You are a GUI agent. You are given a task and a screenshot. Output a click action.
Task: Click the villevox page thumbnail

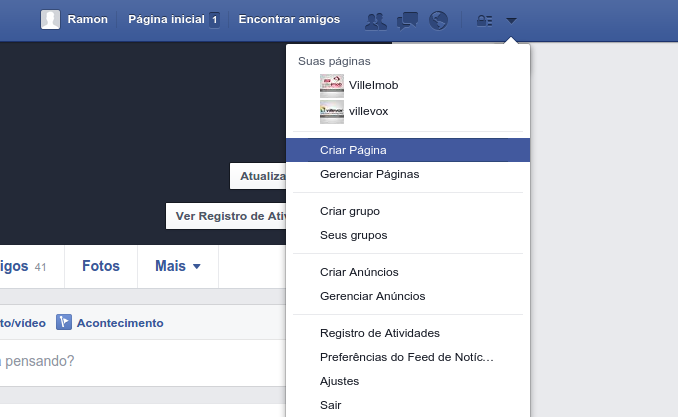click(332, 112)
